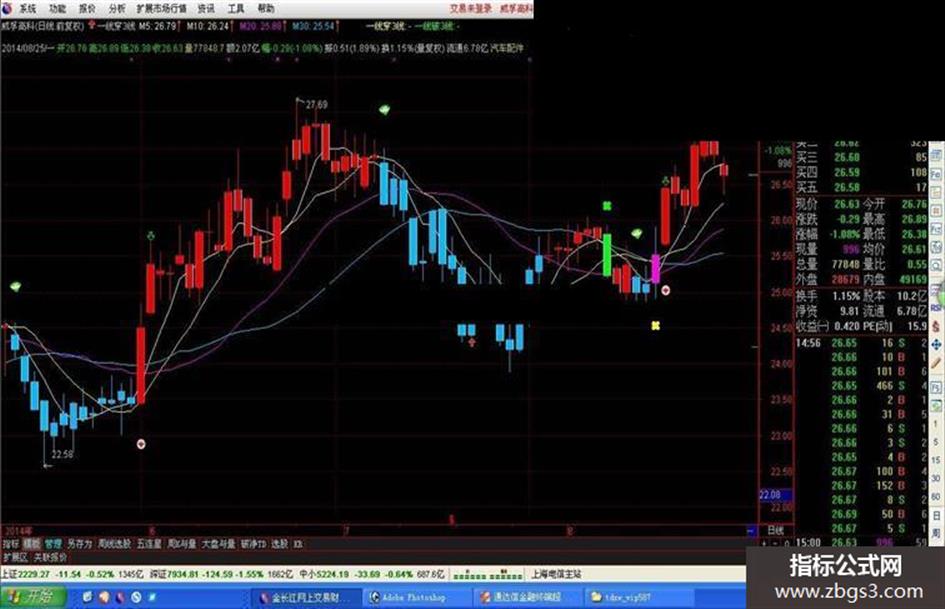
Task: Click the 总量 77848 value
Action: [846, 264]
